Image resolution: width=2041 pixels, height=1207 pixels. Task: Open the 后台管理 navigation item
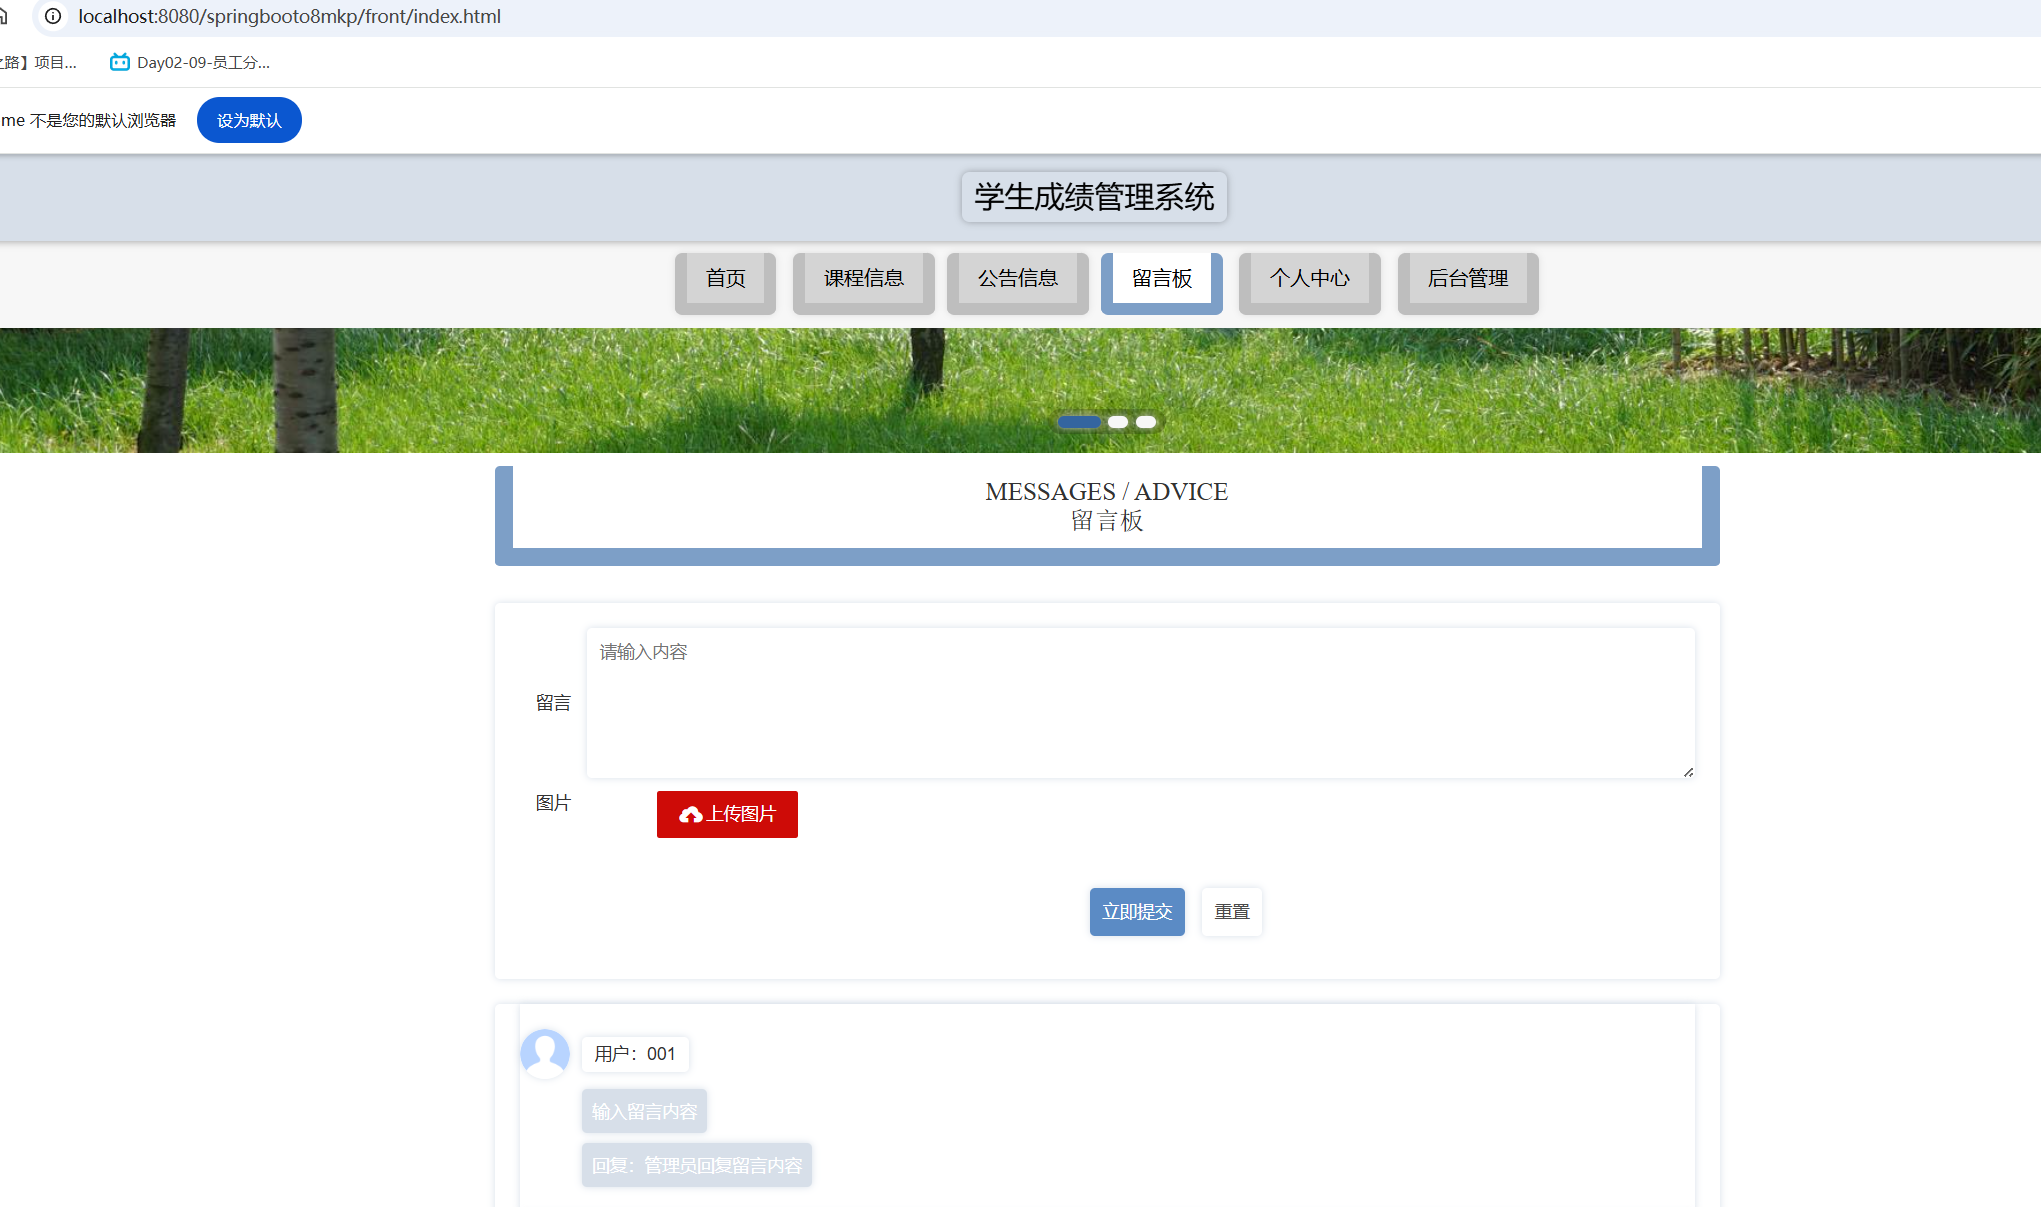coord(1467,279)
